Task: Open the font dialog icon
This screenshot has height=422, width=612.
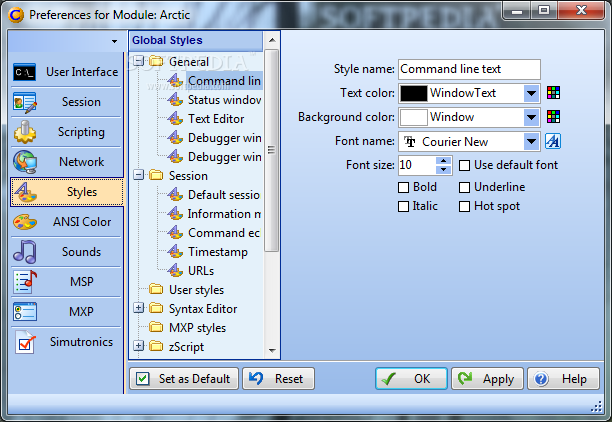Action: pos(553,141)
